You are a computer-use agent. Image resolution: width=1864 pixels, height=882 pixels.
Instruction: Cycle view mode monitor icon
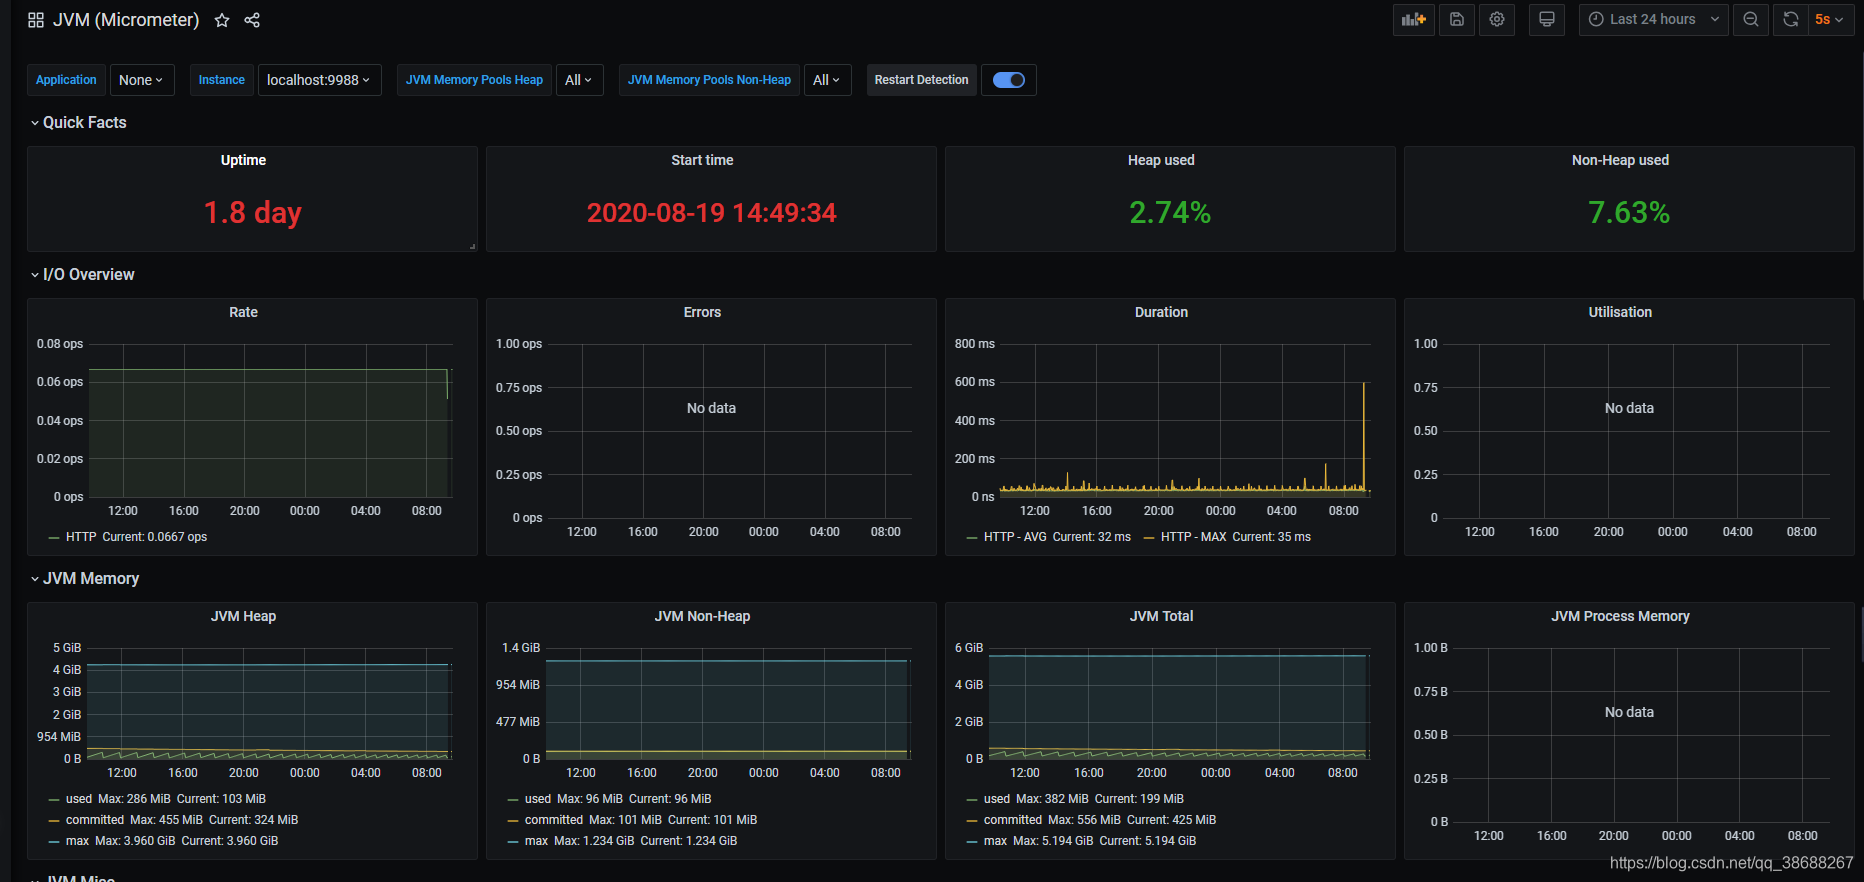[x=1547, y=20]
